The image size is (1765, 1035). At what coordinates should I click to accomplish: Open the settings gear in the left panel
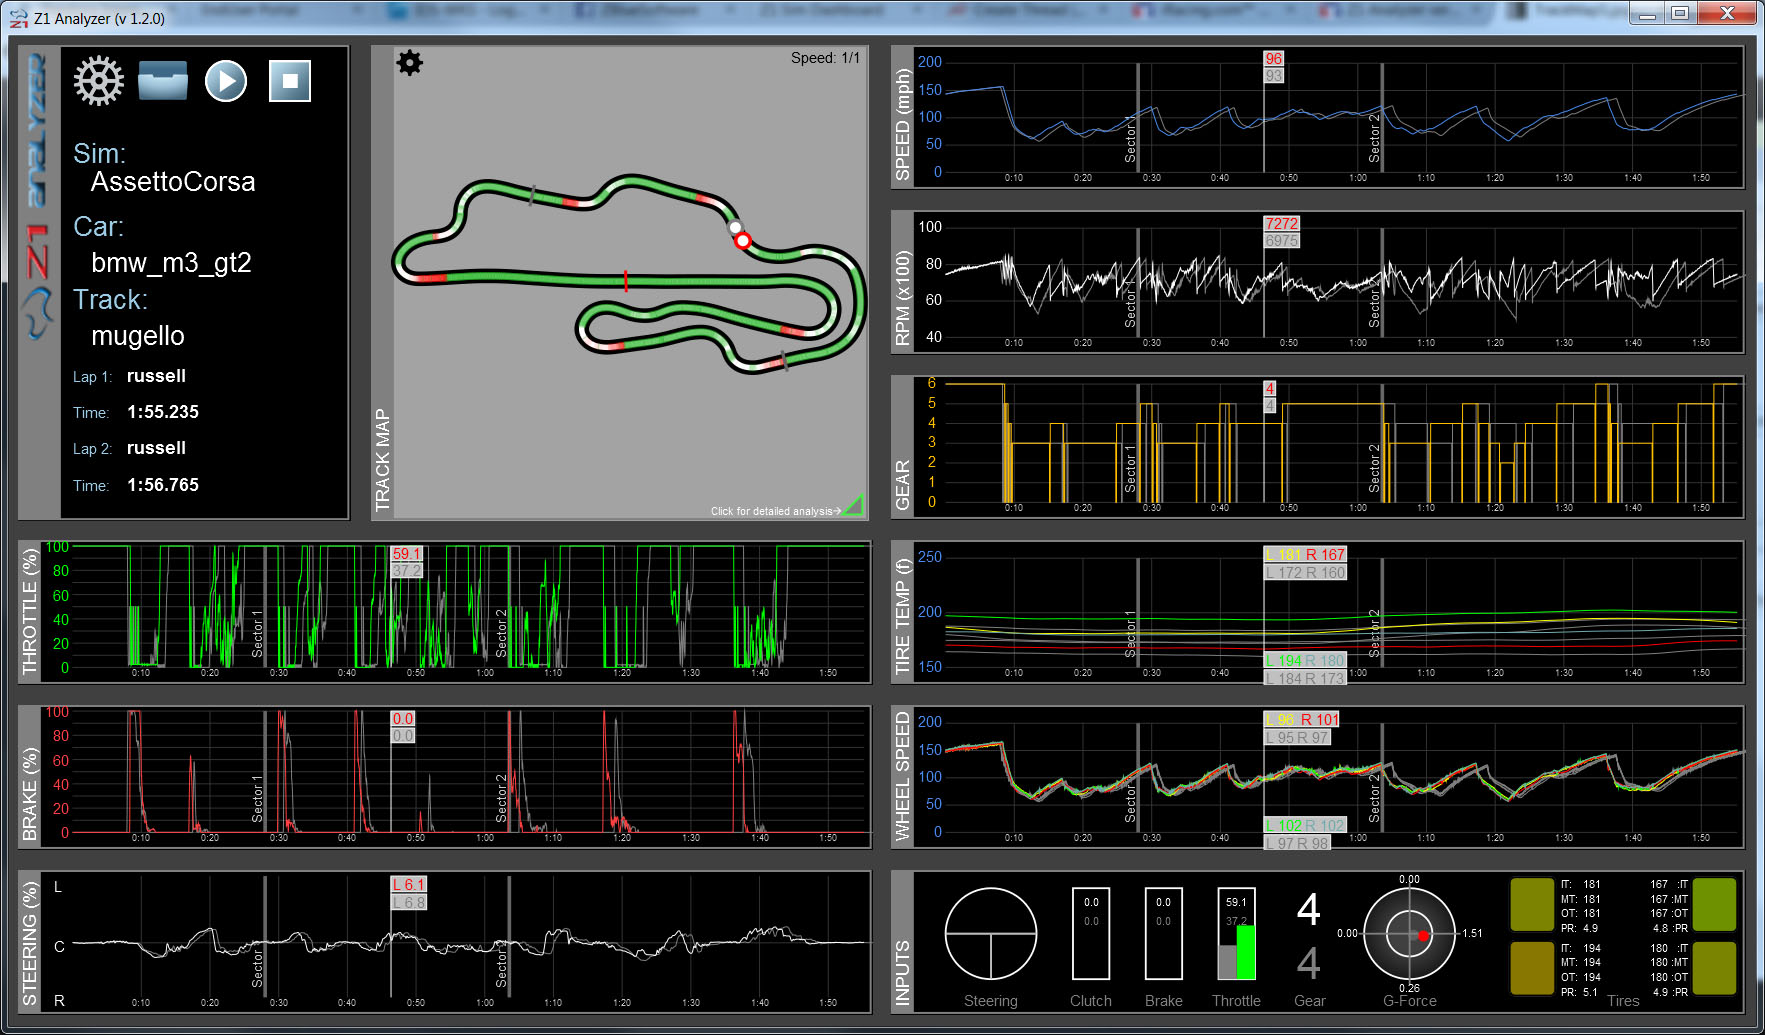coord(99,81)
